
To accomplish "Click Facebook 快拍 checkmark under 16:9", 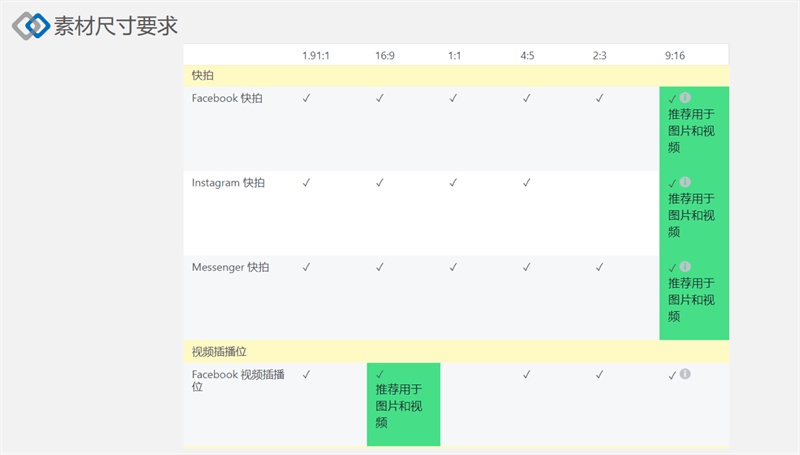I will point(380,98).
